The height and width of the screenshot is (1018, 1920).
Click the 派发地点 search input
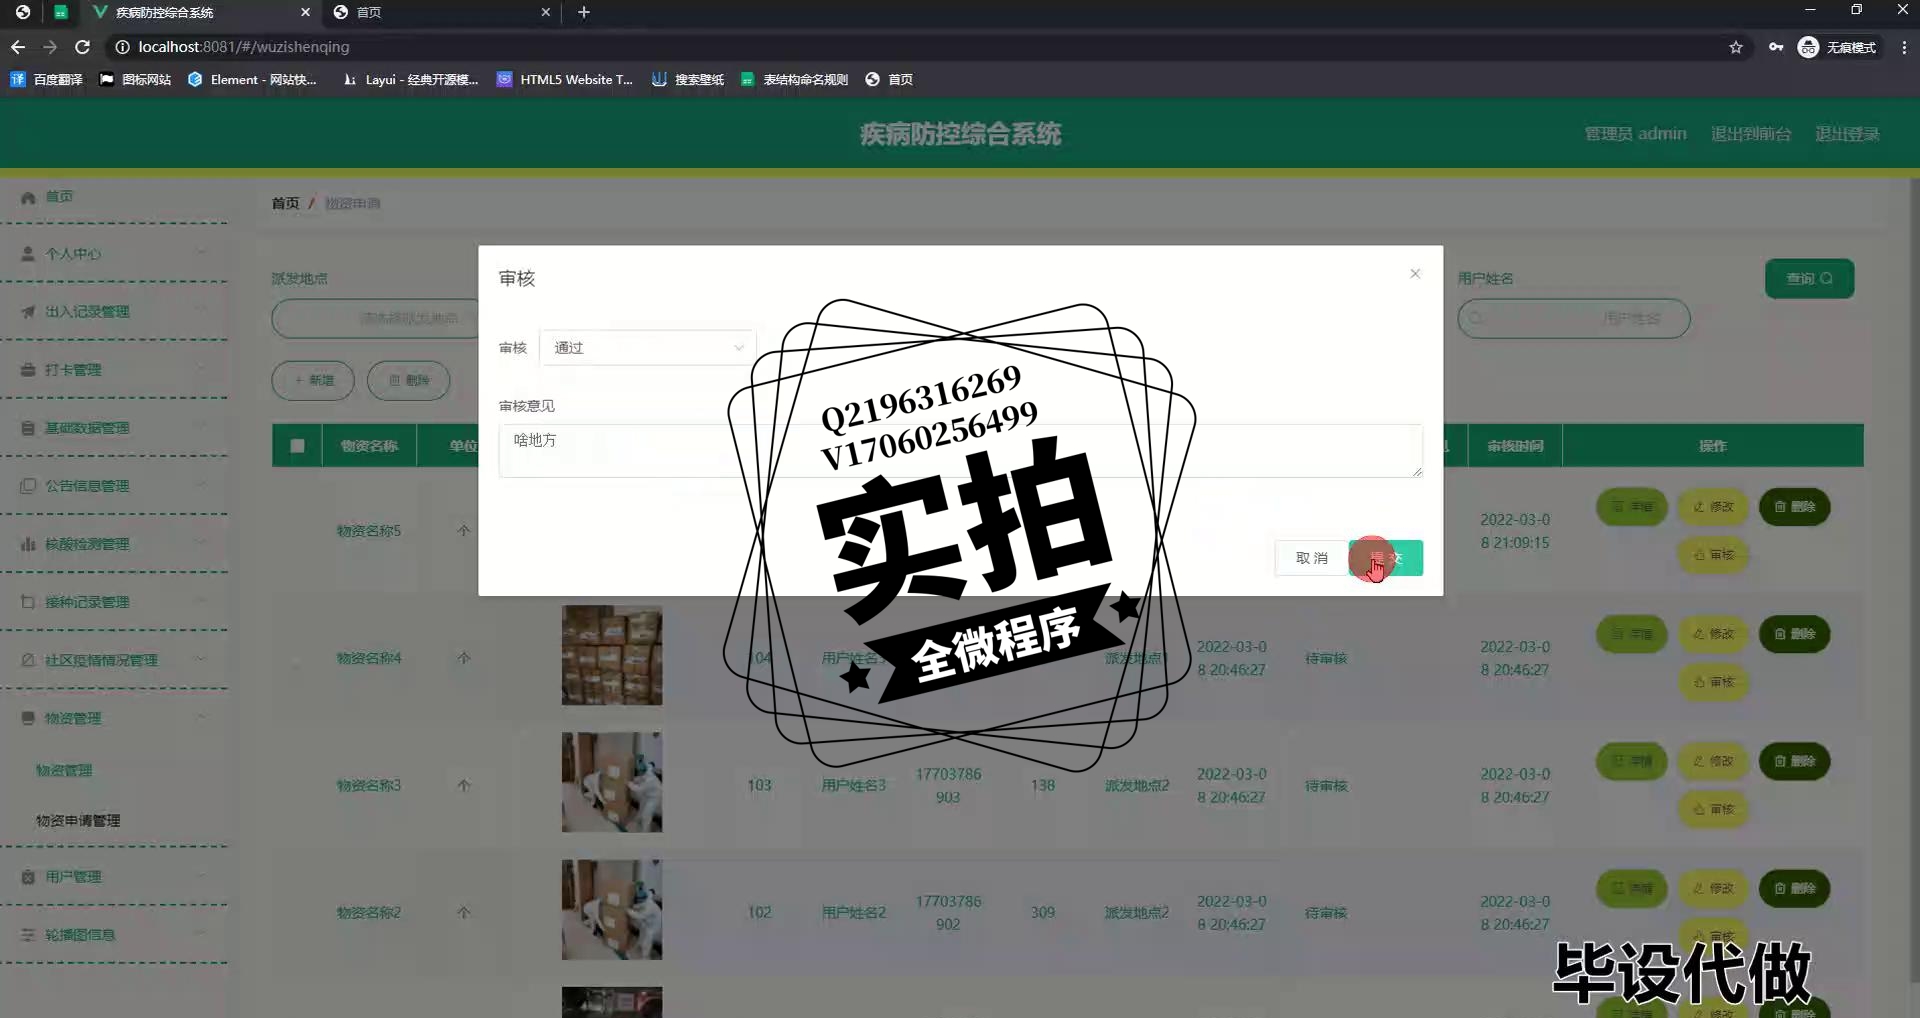click(x=375, y=318)
